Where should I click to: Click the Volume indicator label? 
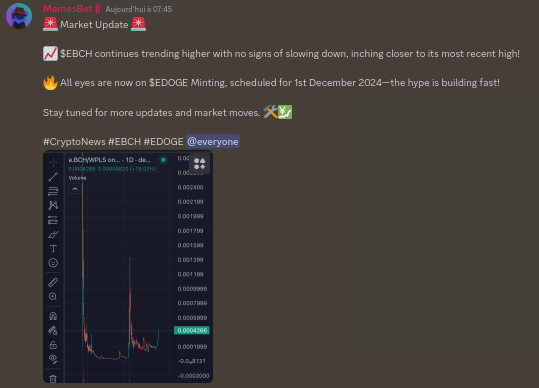(x=77, y=178)
